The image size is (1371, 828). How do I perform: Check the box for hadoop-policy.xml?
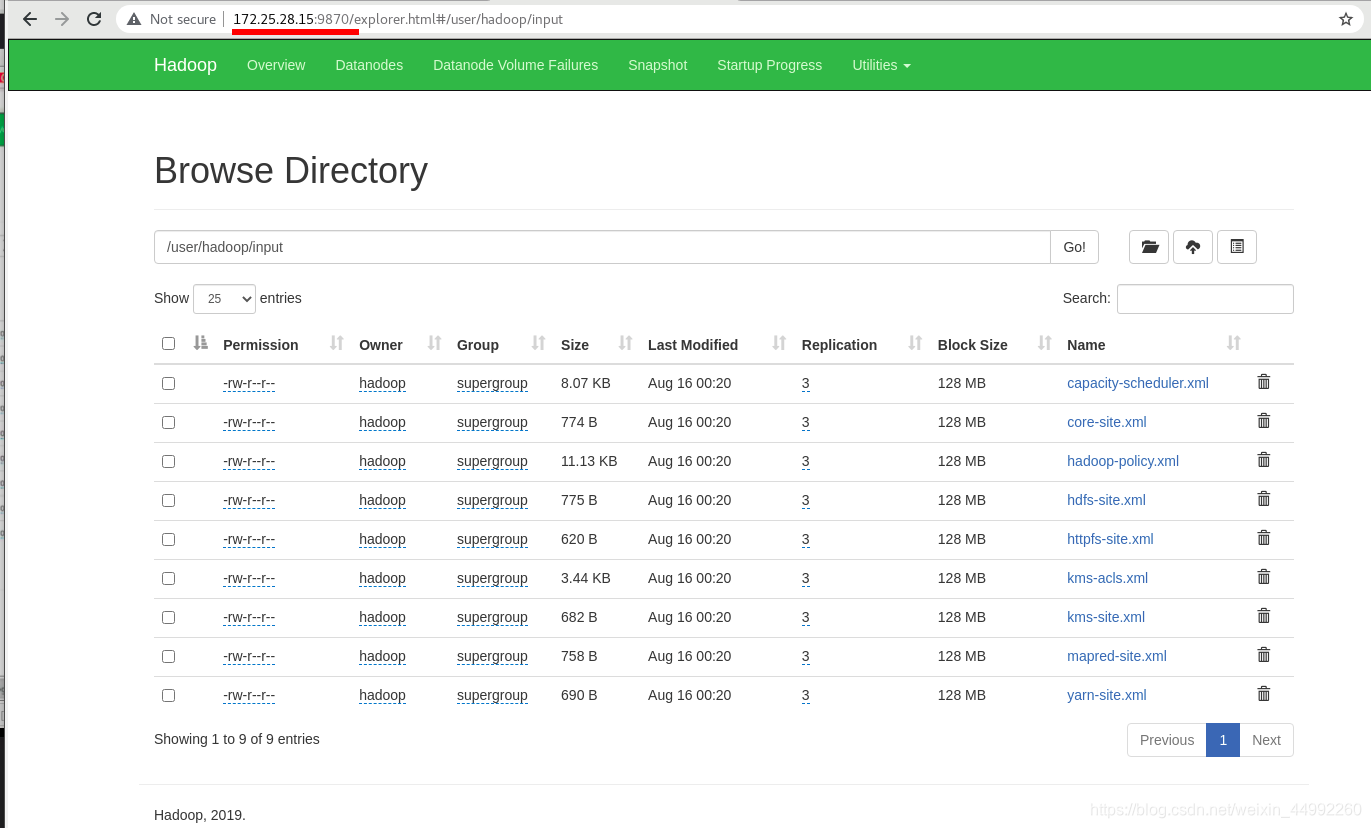[x=168, y=461]
